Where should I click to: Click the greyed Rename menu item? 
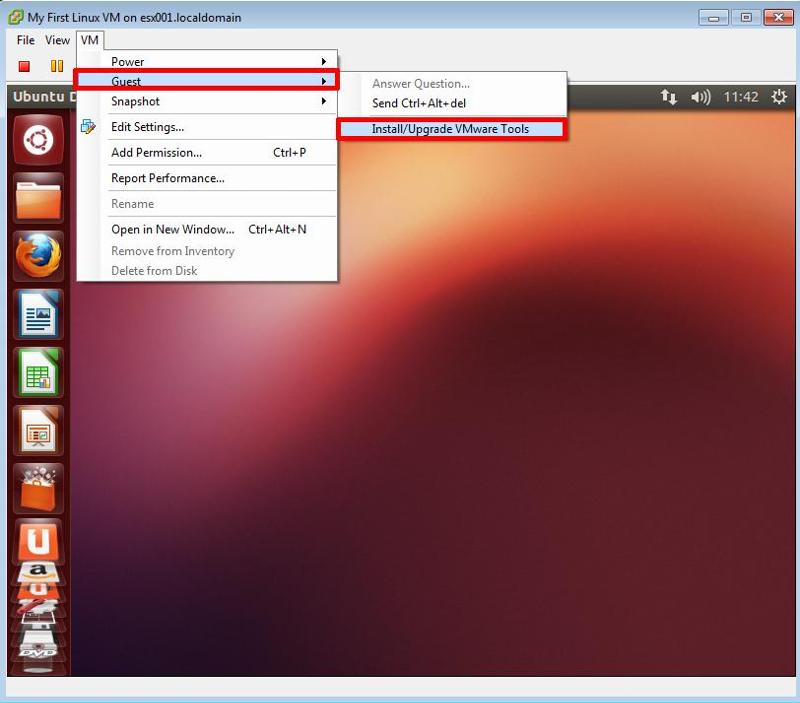[207, 204]
